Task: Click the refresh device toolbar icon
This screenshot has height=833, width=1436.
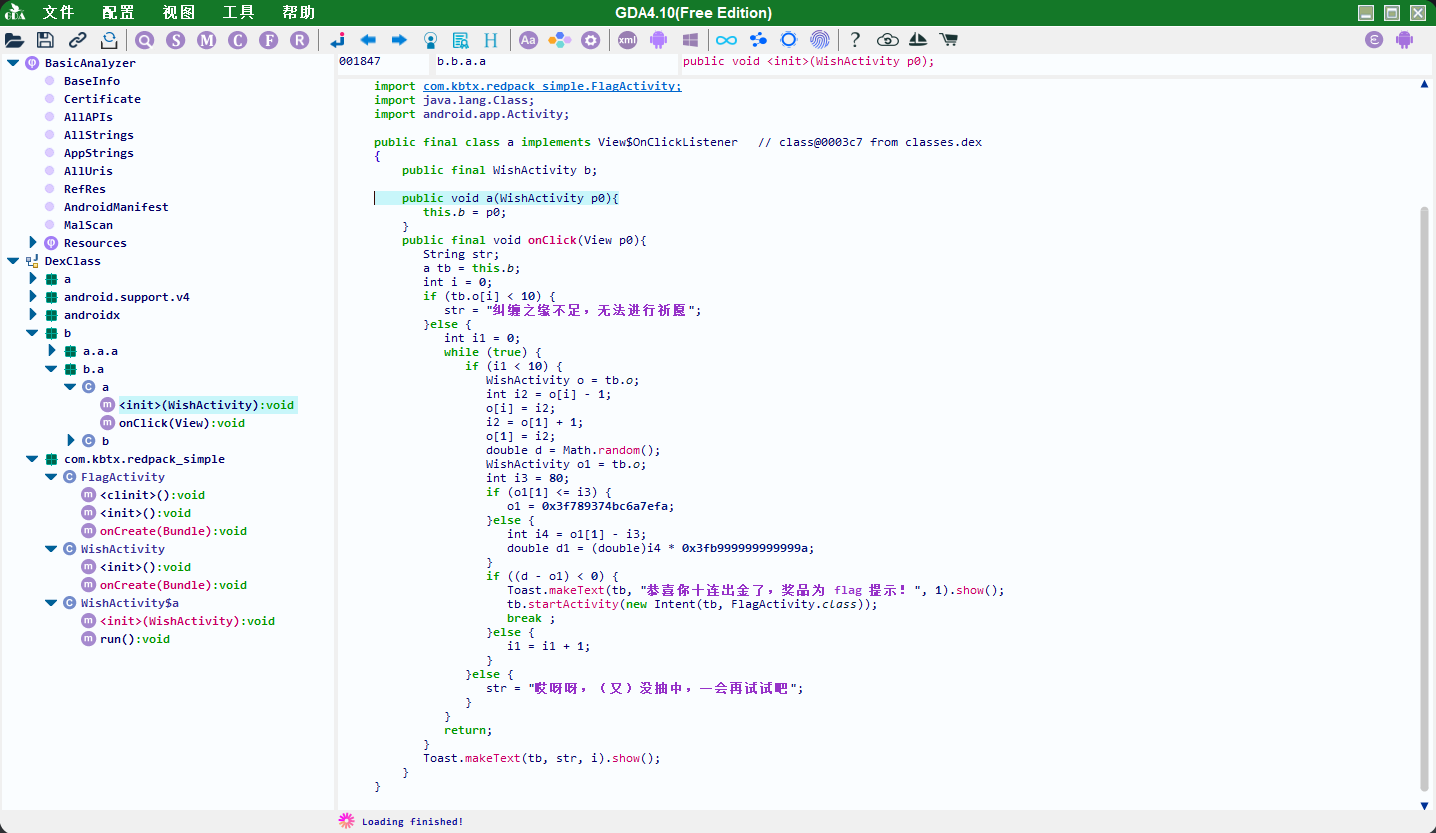Action: tap(109, 40)
